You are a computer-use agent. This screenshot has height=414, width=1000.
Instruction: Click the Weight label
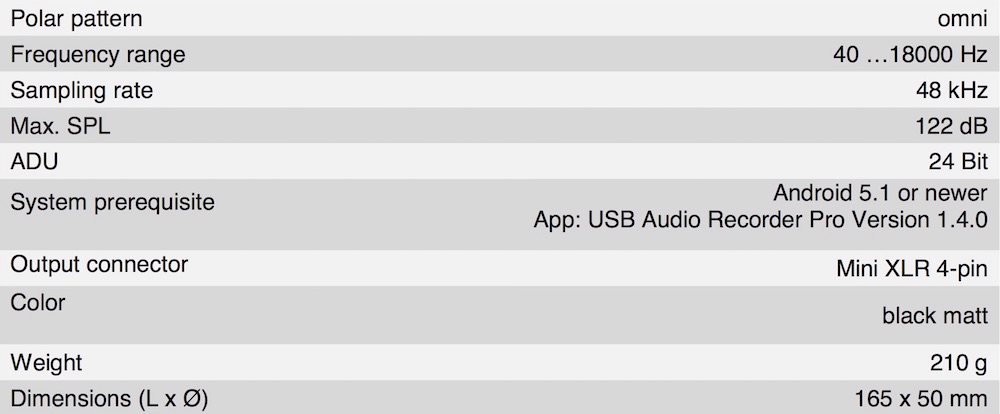(46, 363)
